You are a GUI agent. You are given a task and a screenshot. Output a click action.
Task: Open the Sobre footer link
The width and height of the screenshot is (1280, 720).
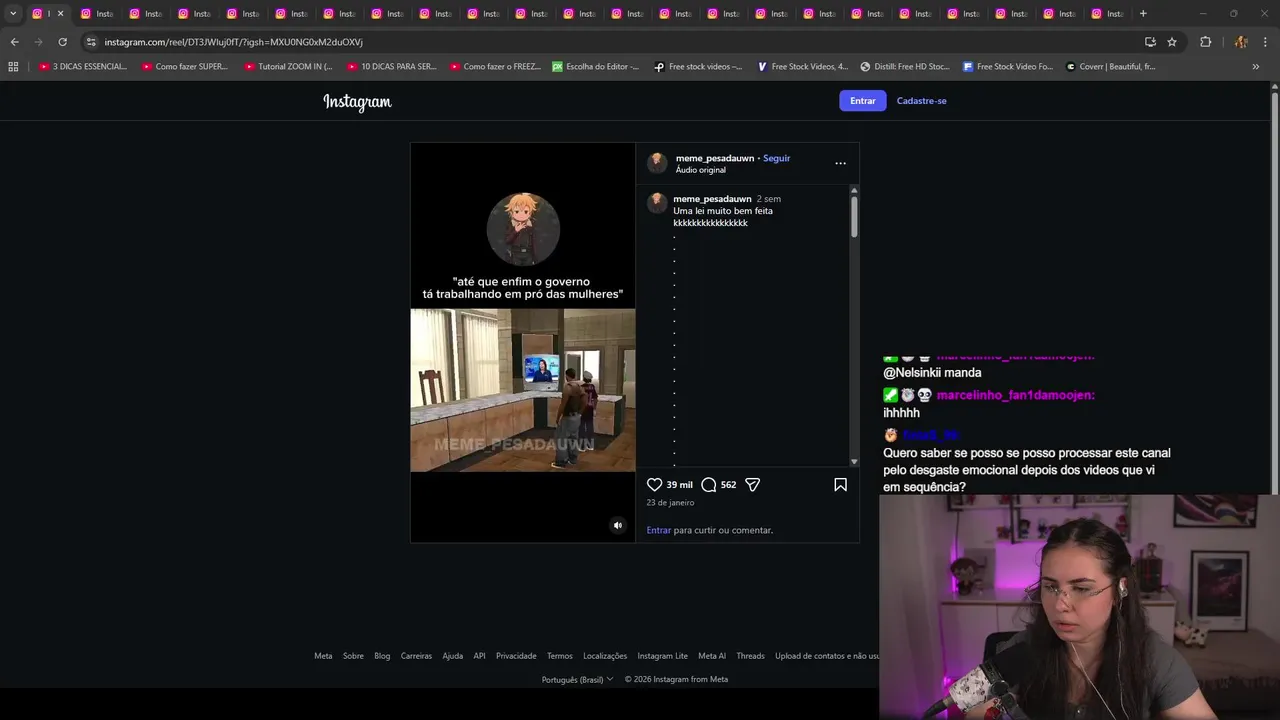pos(353,656)
